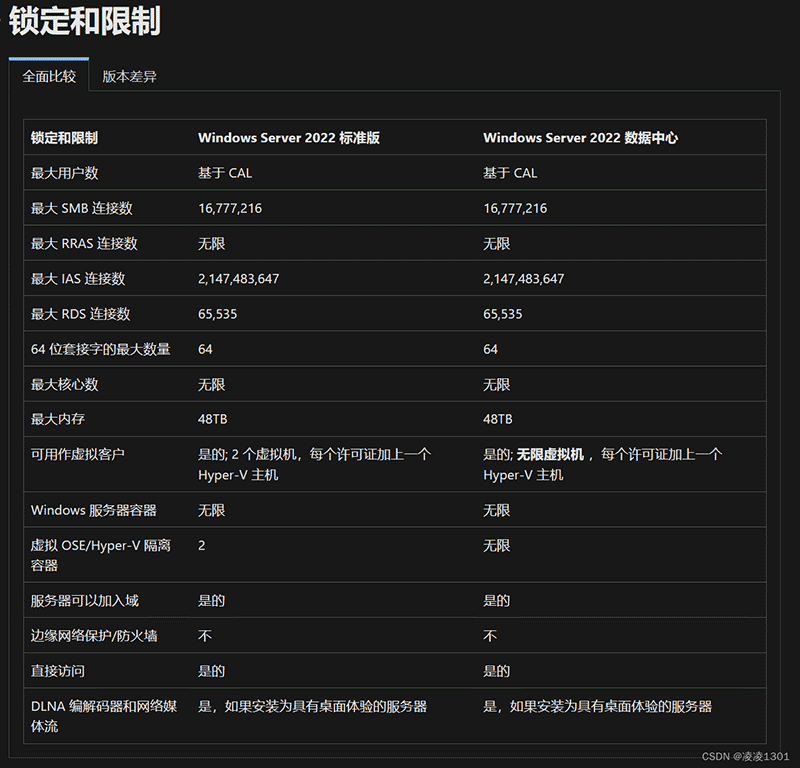Click the Windows 服务器容器 row label

point(94,510)
